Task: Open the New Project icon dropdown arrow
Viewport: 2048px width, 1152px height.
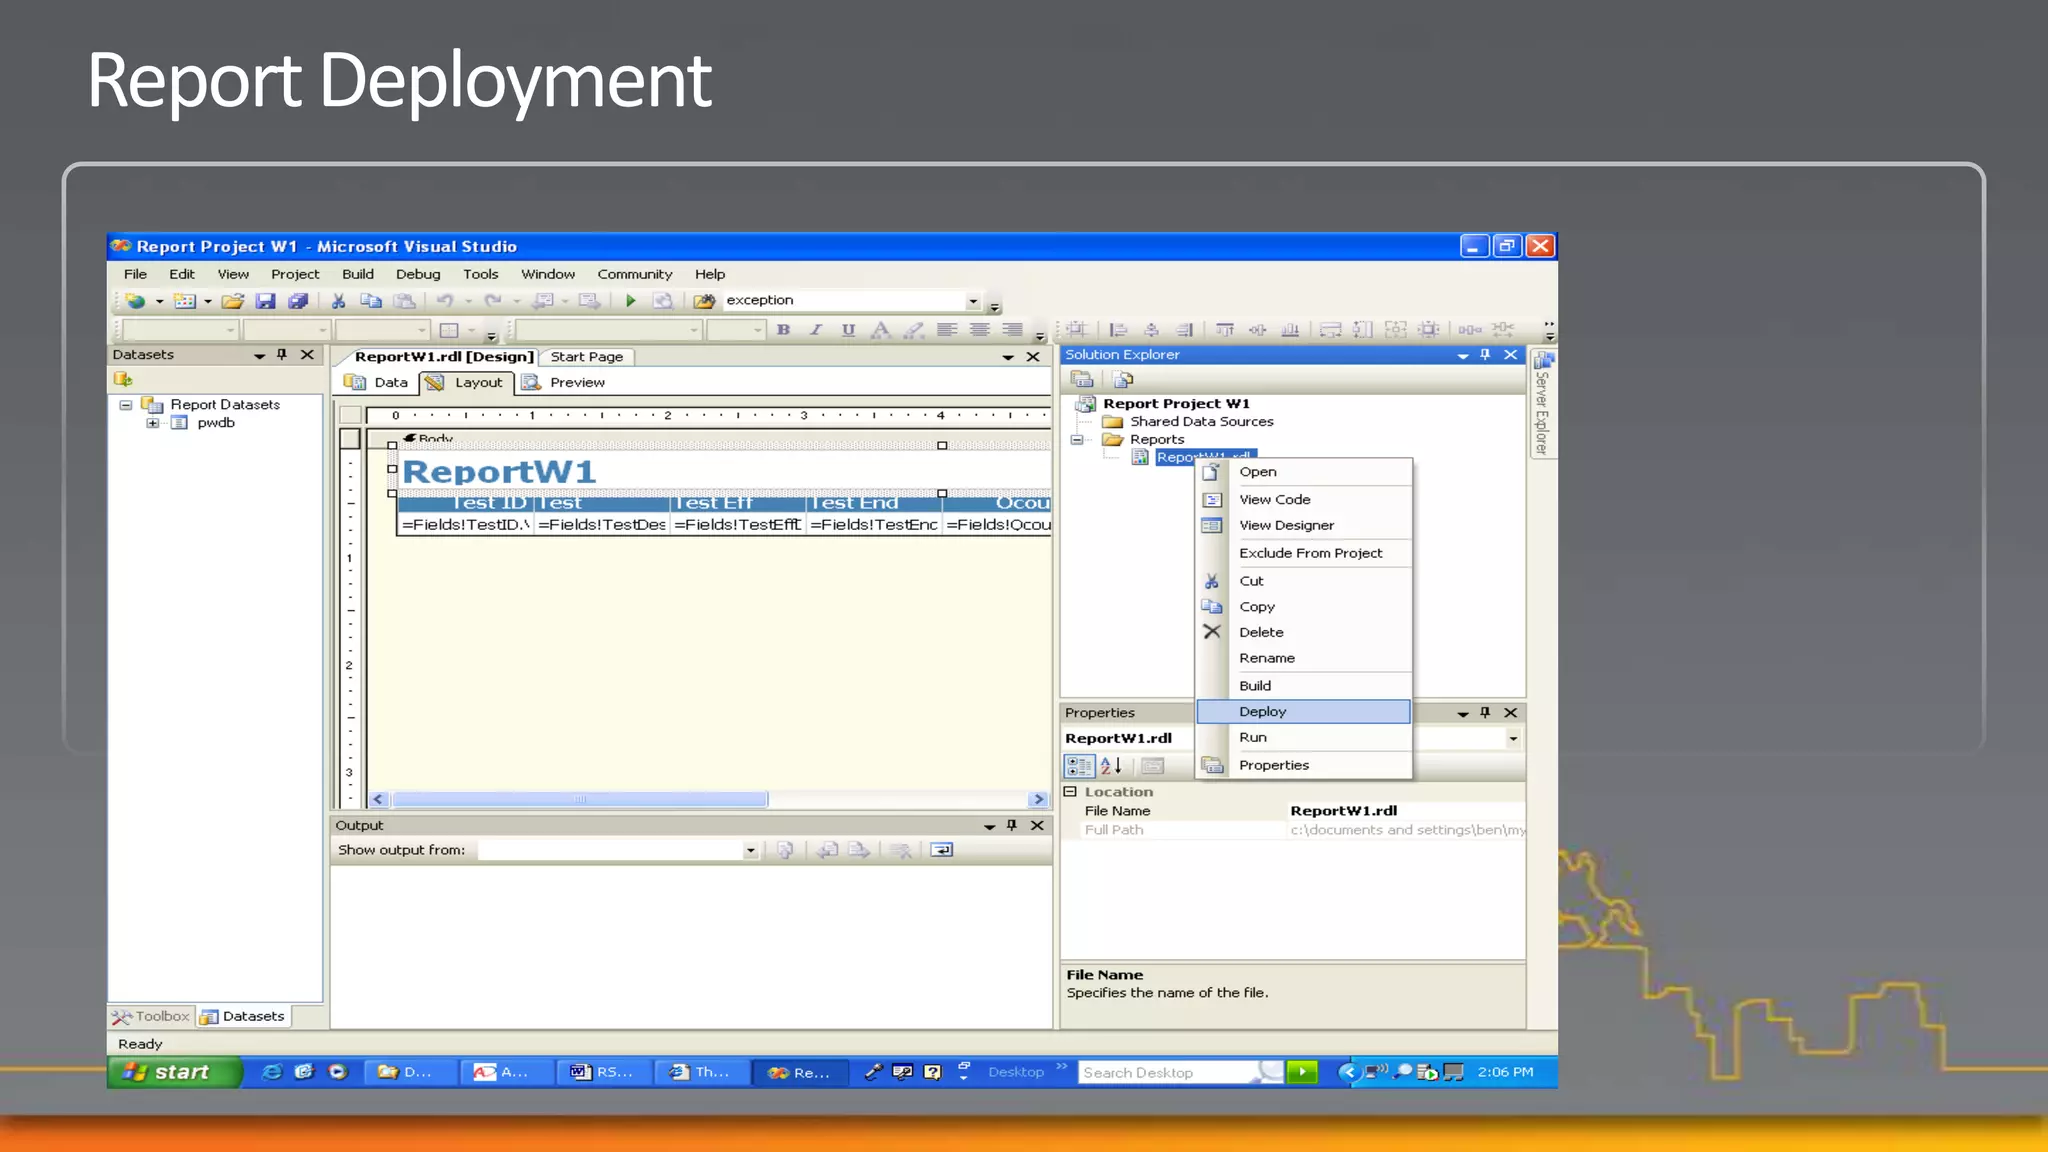Action: click(158, 301)
